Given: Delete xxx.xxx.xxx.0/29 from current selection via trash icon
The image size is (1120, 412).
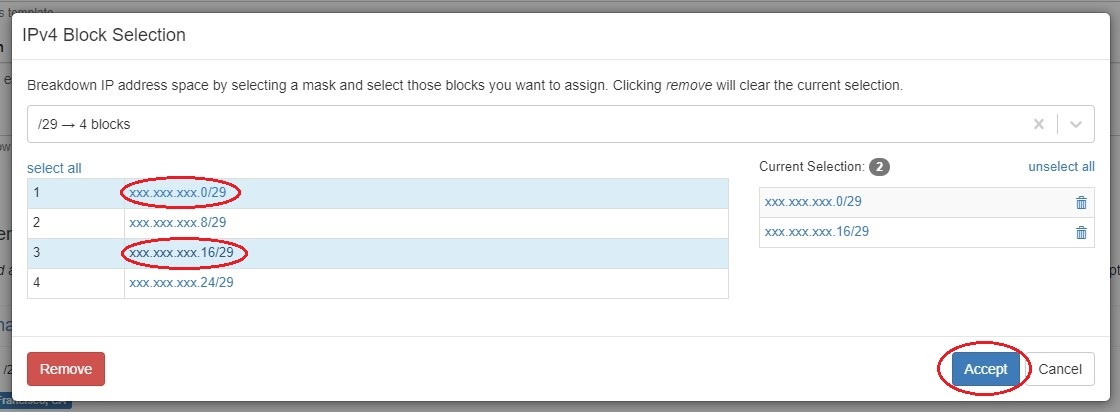Looking at the screenshot, I should [x=1081, y=203].
